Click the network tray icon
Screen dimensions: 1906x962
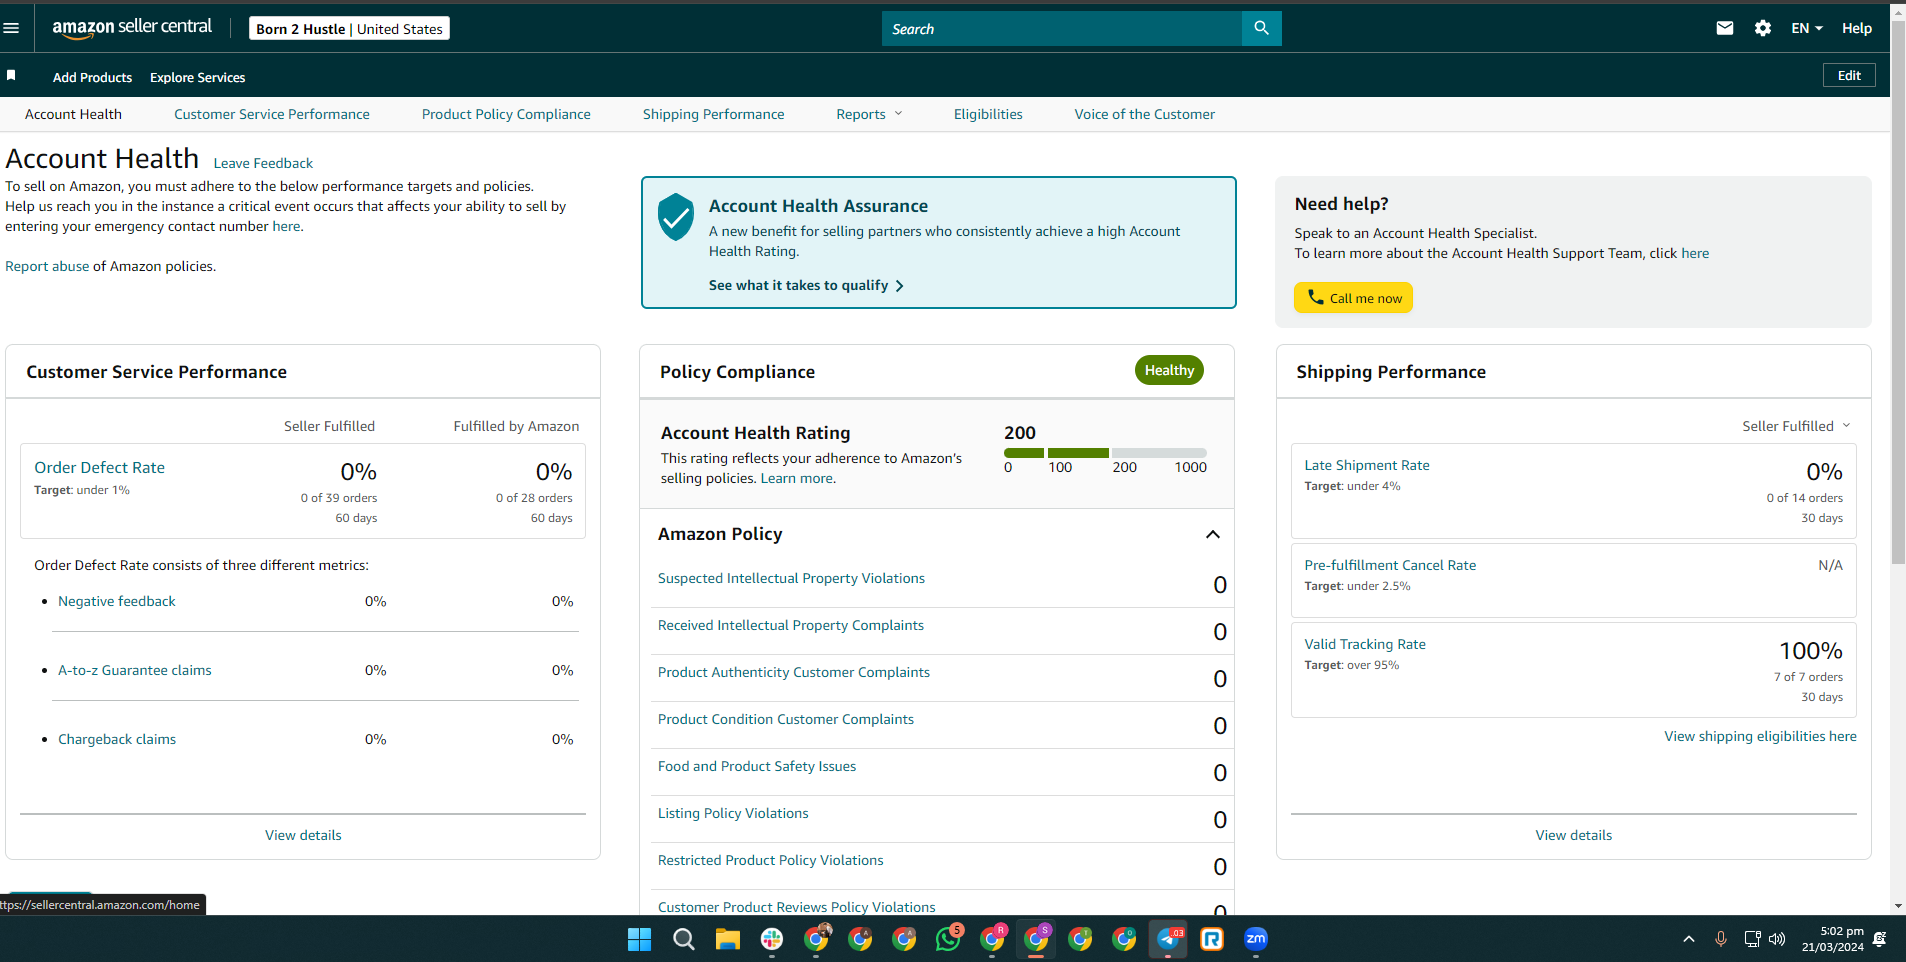(x=1752, y=939)
